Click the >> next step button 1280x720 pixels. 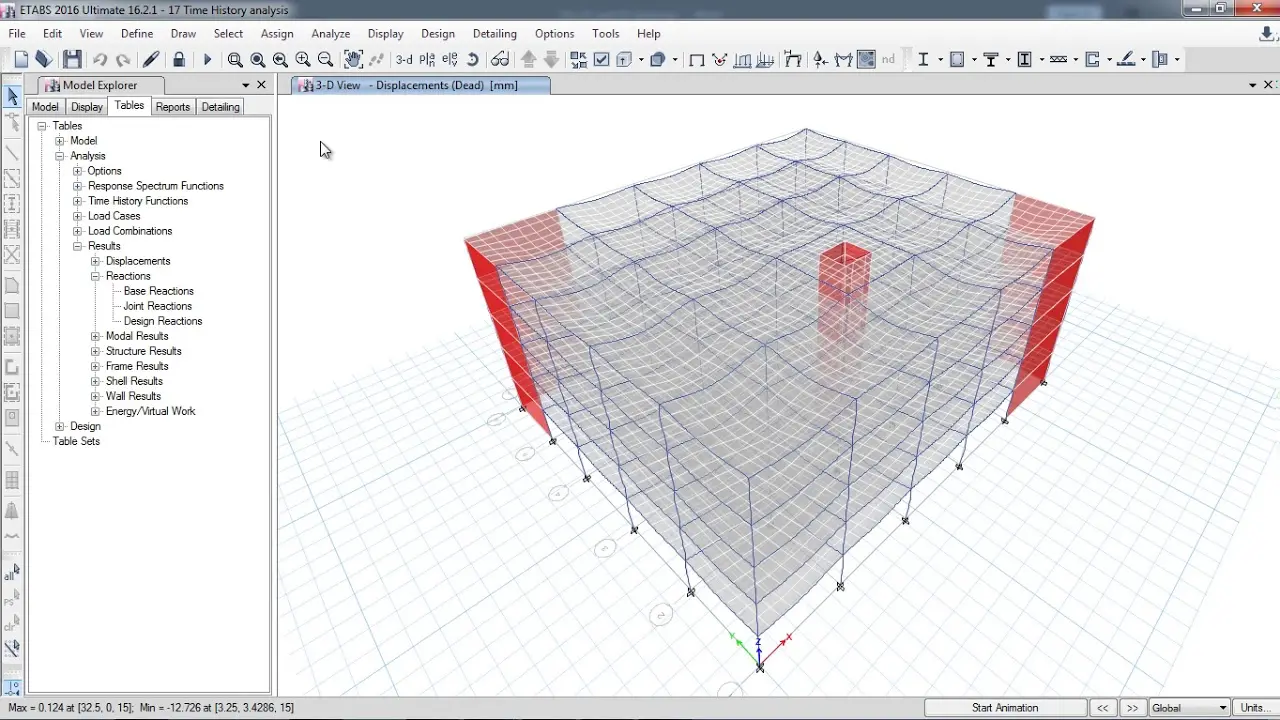tap(1132, 708)
